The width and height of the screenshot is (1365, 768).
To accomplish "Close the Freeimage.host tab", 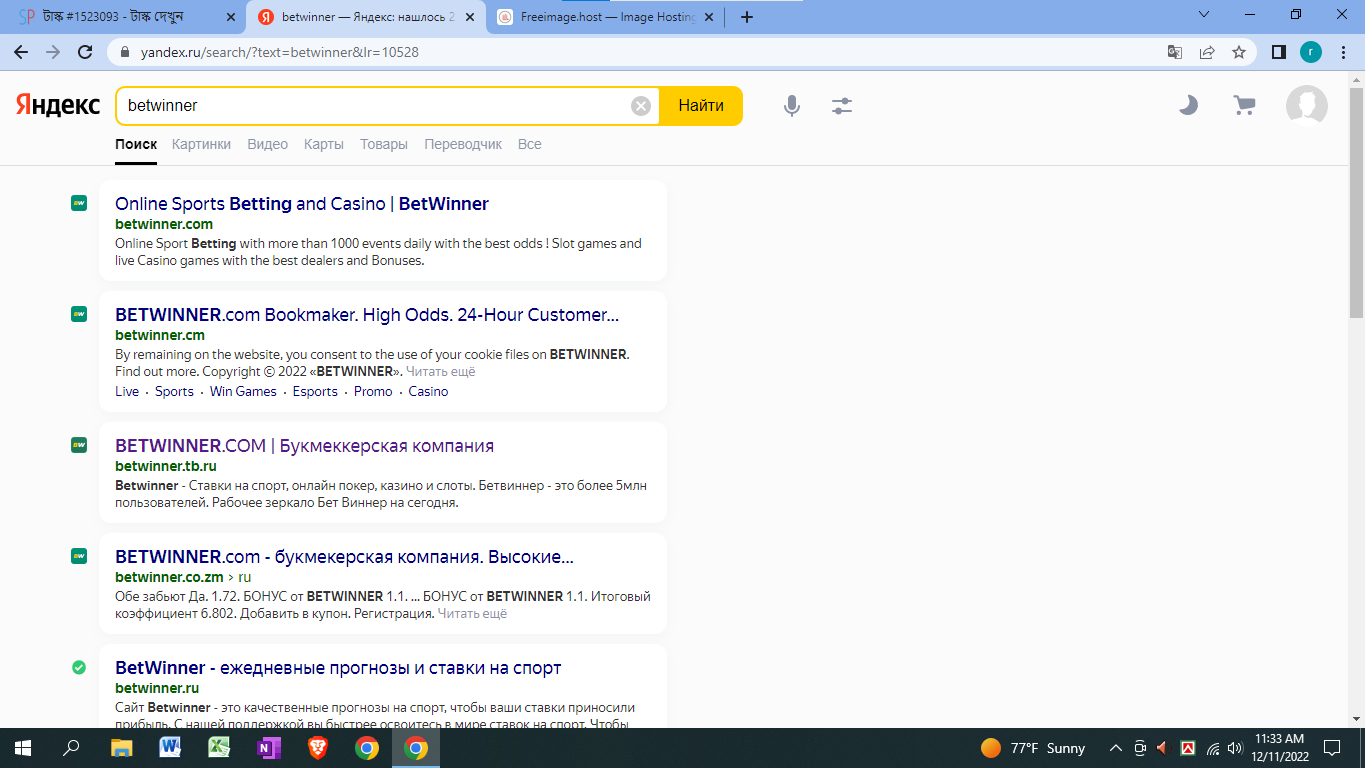I will click(x=711, y=17).
